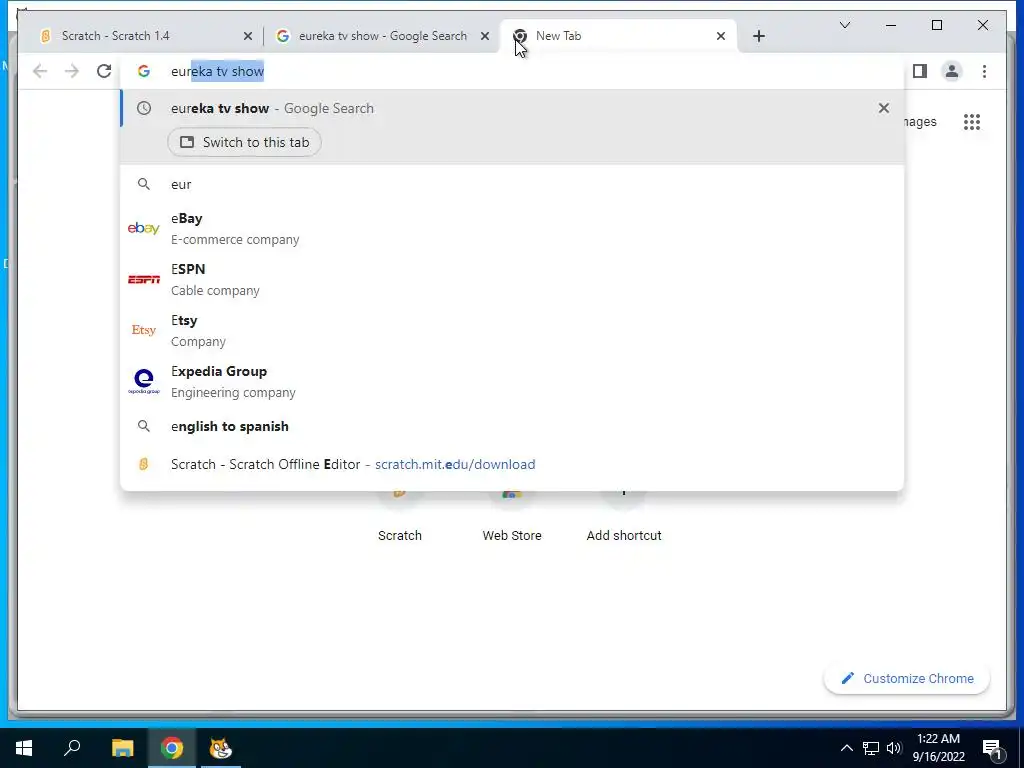This screenshot has width=1024, height=768.
Task: Click the browser back arrow
Action: pyautogui.click(x=40, y=71)
